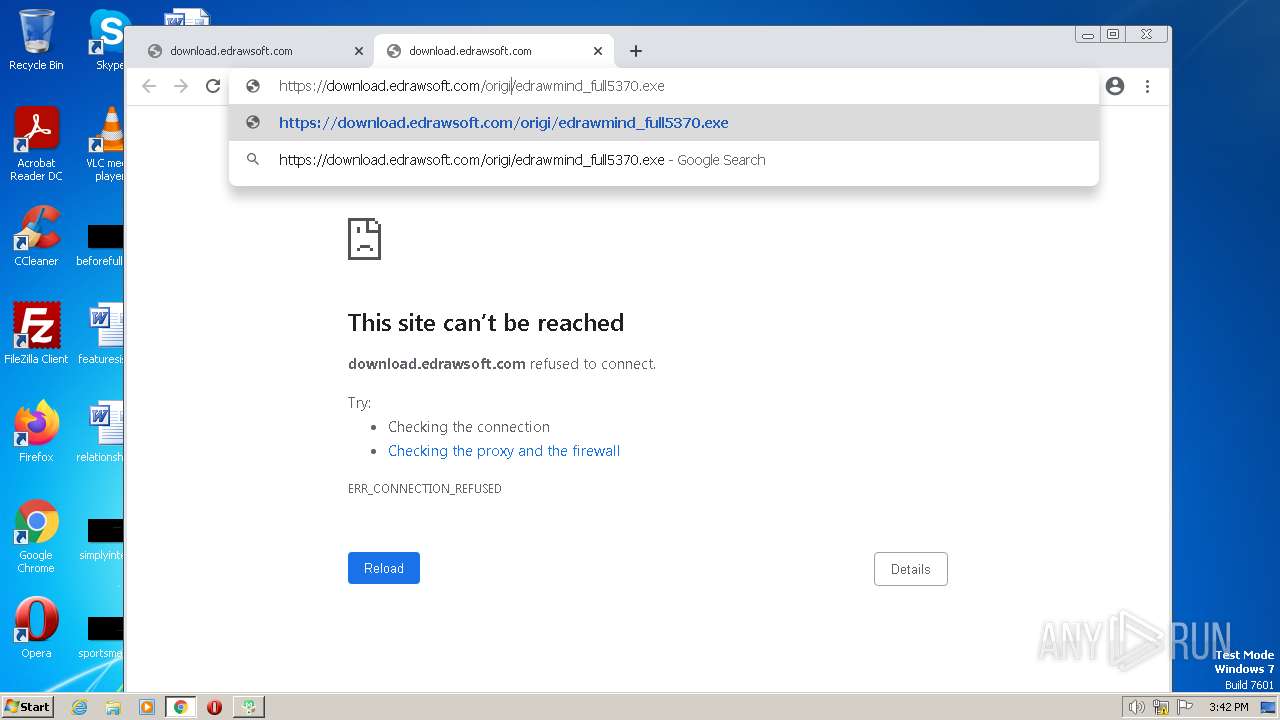Click the red Opera taskbar icon
This screenshot has height=720, width=1280.
tap(214, 707)
